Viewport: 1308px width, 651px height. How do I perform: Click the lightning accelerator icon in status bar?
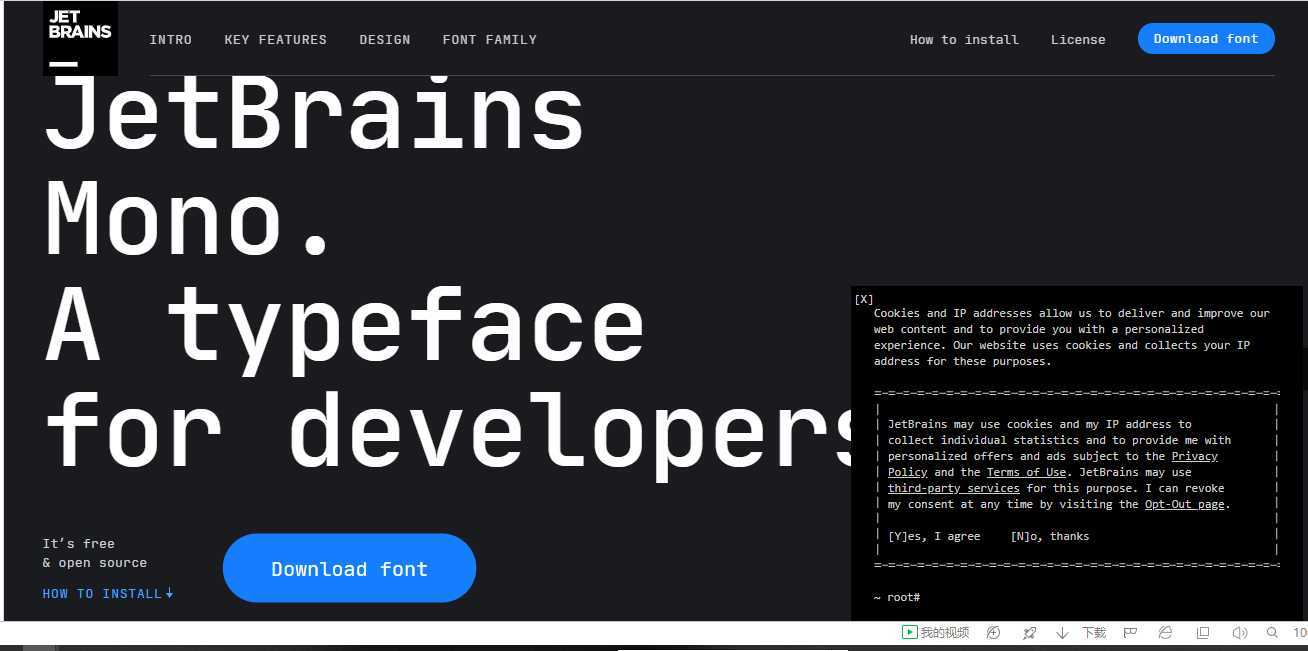[993, 633]
